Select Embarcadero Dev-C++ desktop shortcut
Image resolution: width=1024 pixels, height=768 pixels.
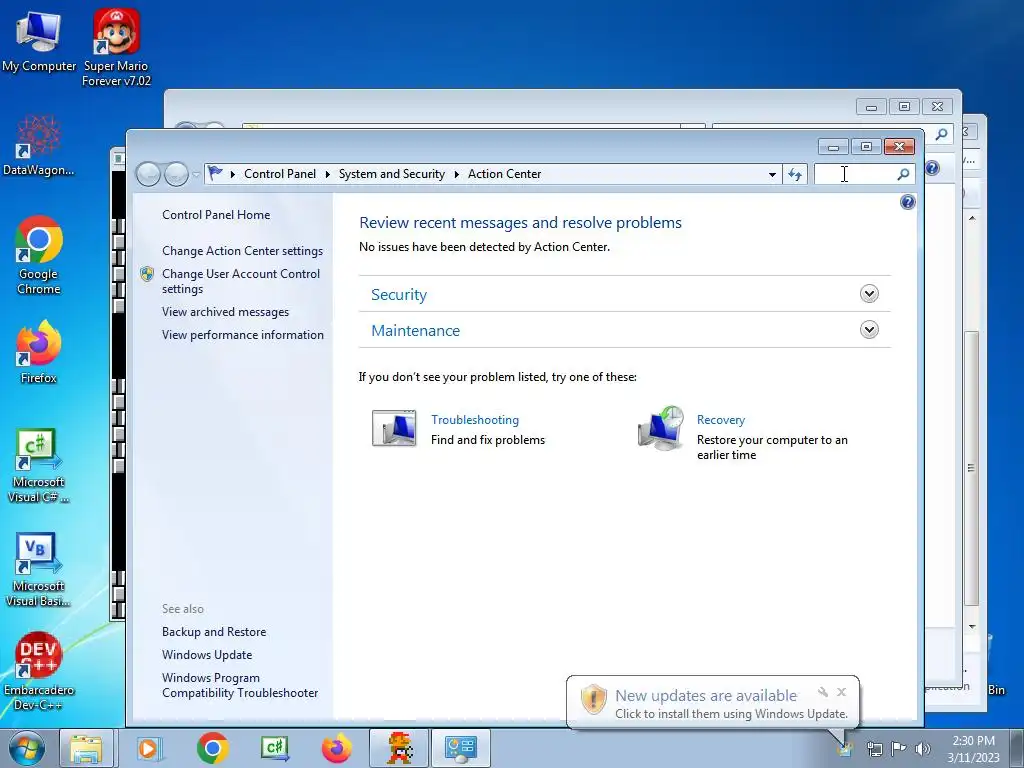(38, 671)
